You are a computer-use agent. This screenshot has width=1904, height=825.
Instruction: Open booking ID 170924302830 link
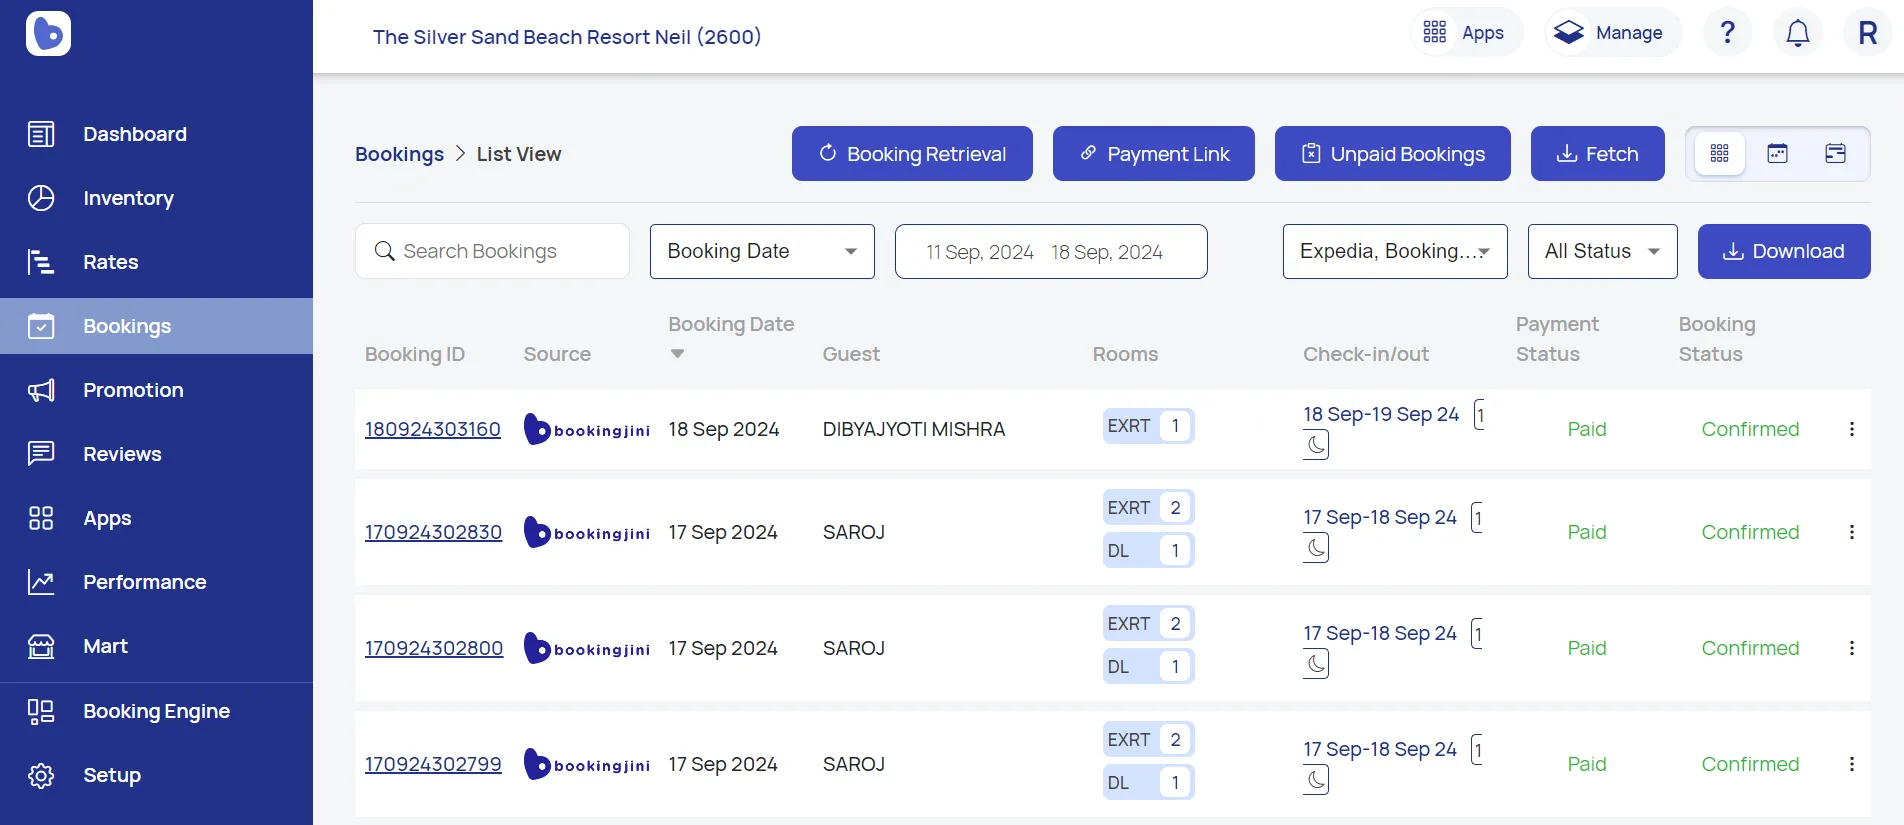click(x=433, y=532)
